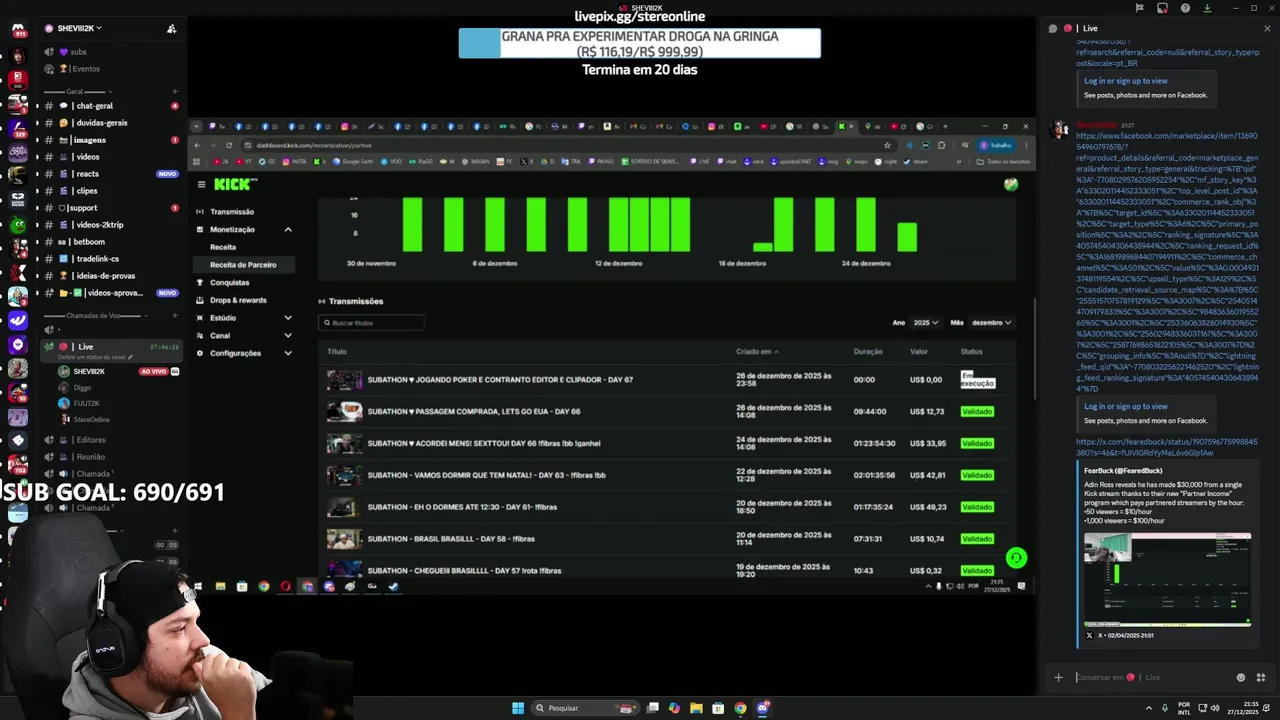Collapse the Monetização section
Screen dimensions: 1280x720
(288, 230)
